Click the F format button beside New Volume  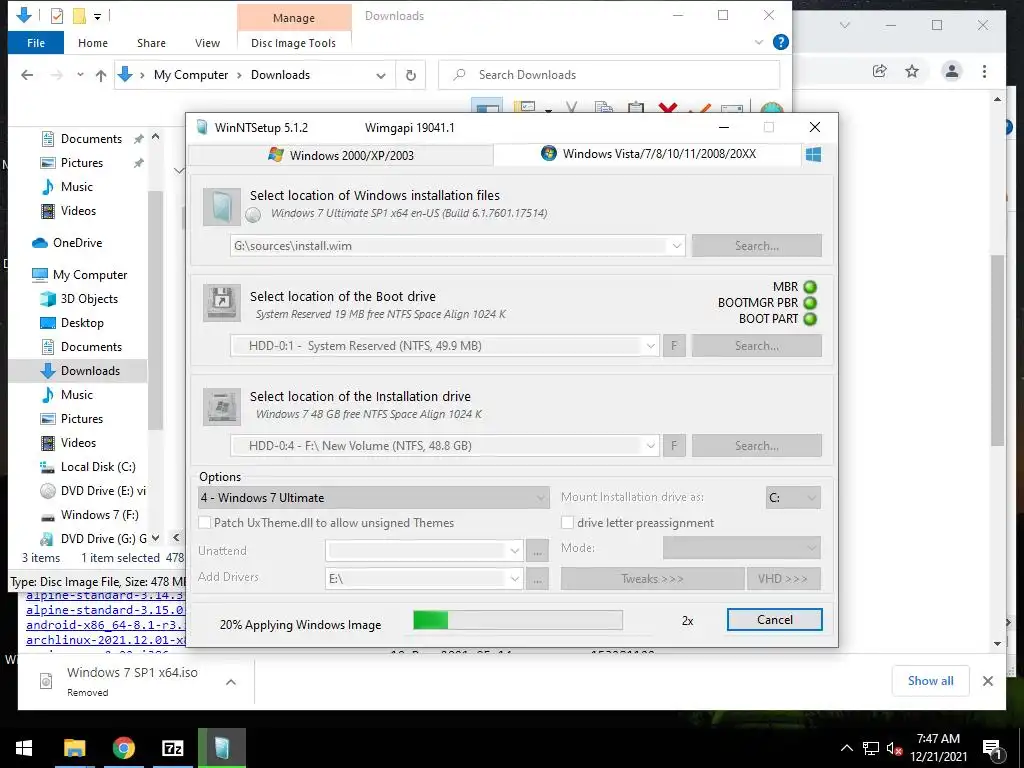click(675, 445)
